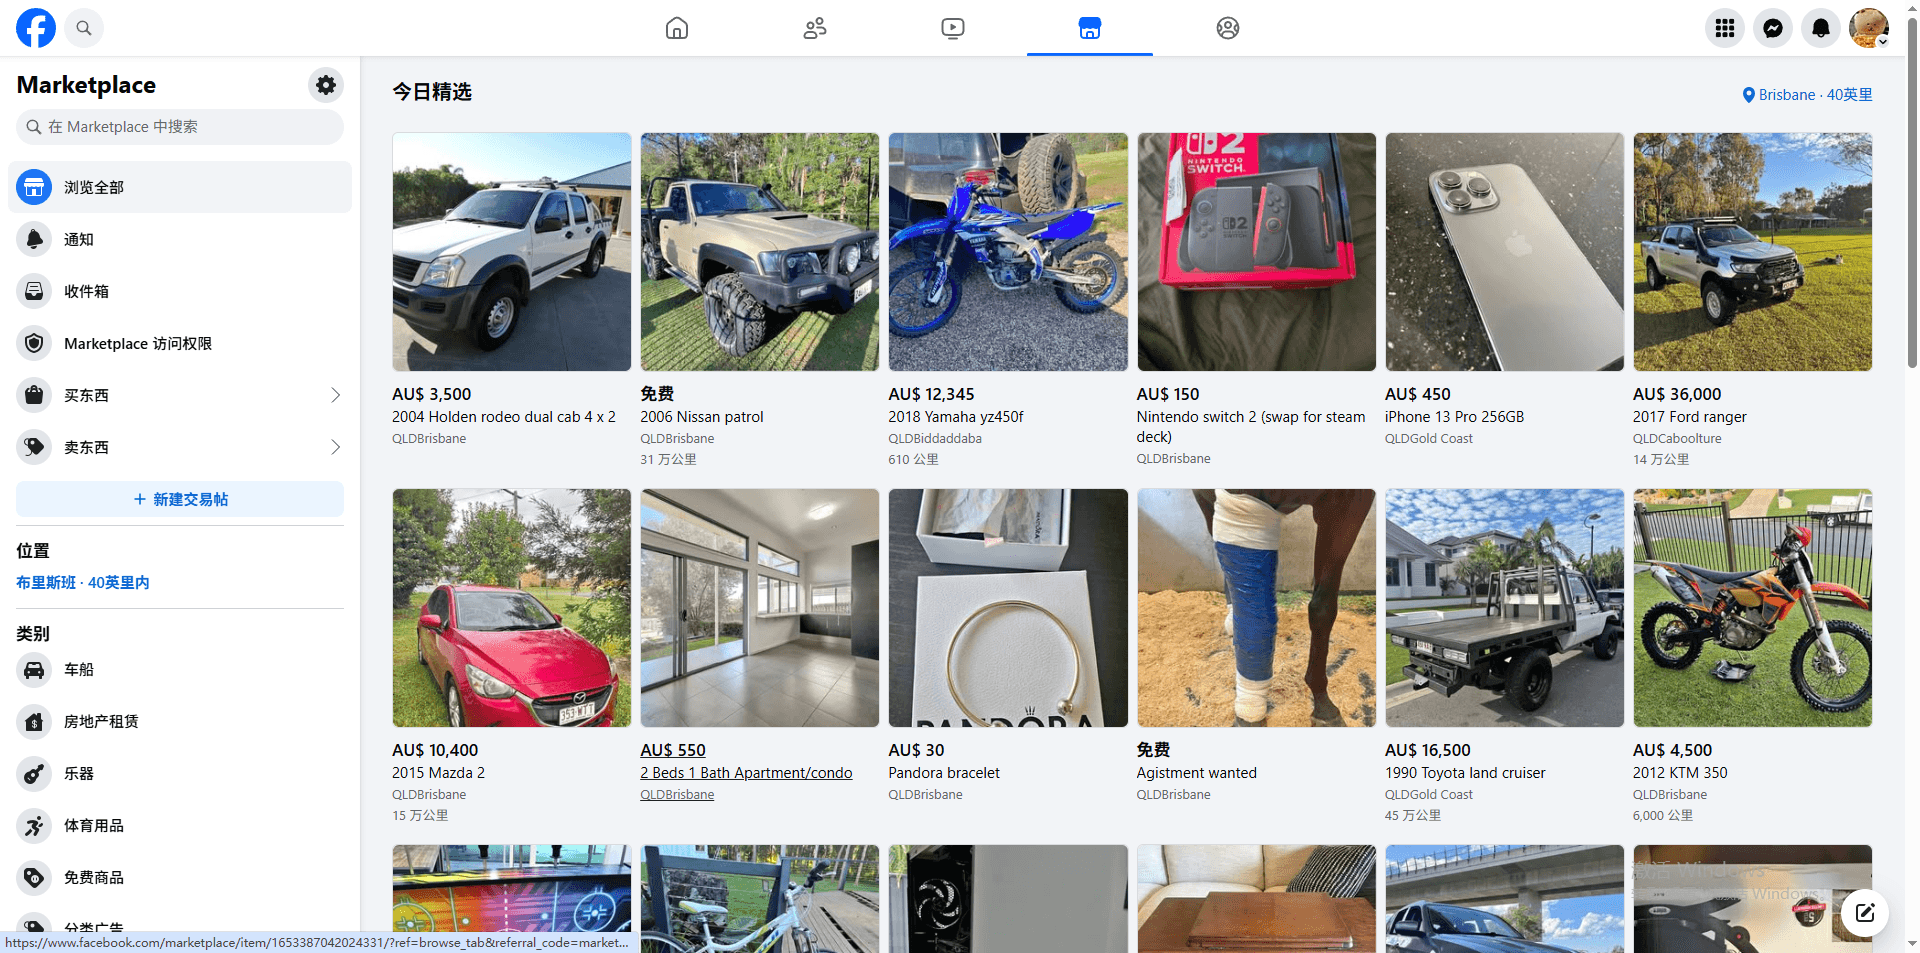Click the 2 Beds 1 Bath Apartment/condo title
This screenshot has height=953, width=1920.
click(746, 773)
